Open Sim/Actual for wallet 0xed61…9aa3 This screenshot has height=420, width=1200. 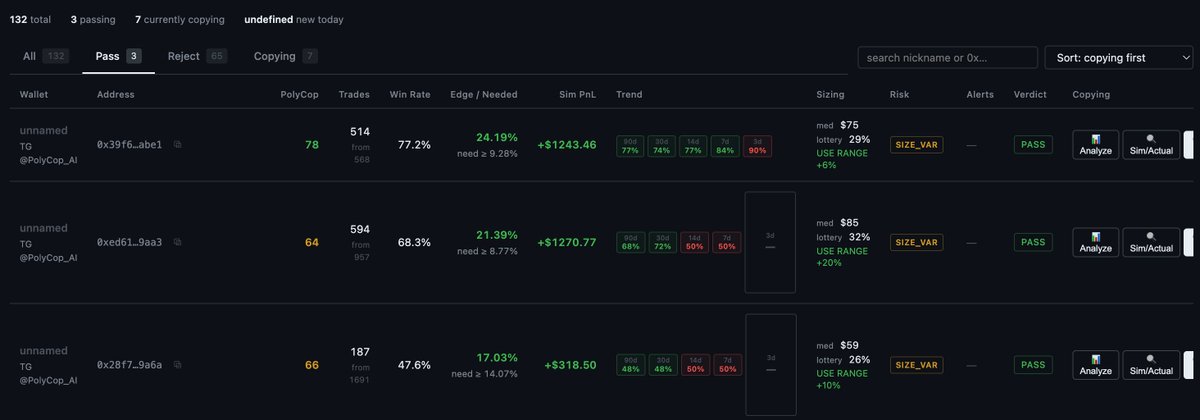coord(1151,242)
